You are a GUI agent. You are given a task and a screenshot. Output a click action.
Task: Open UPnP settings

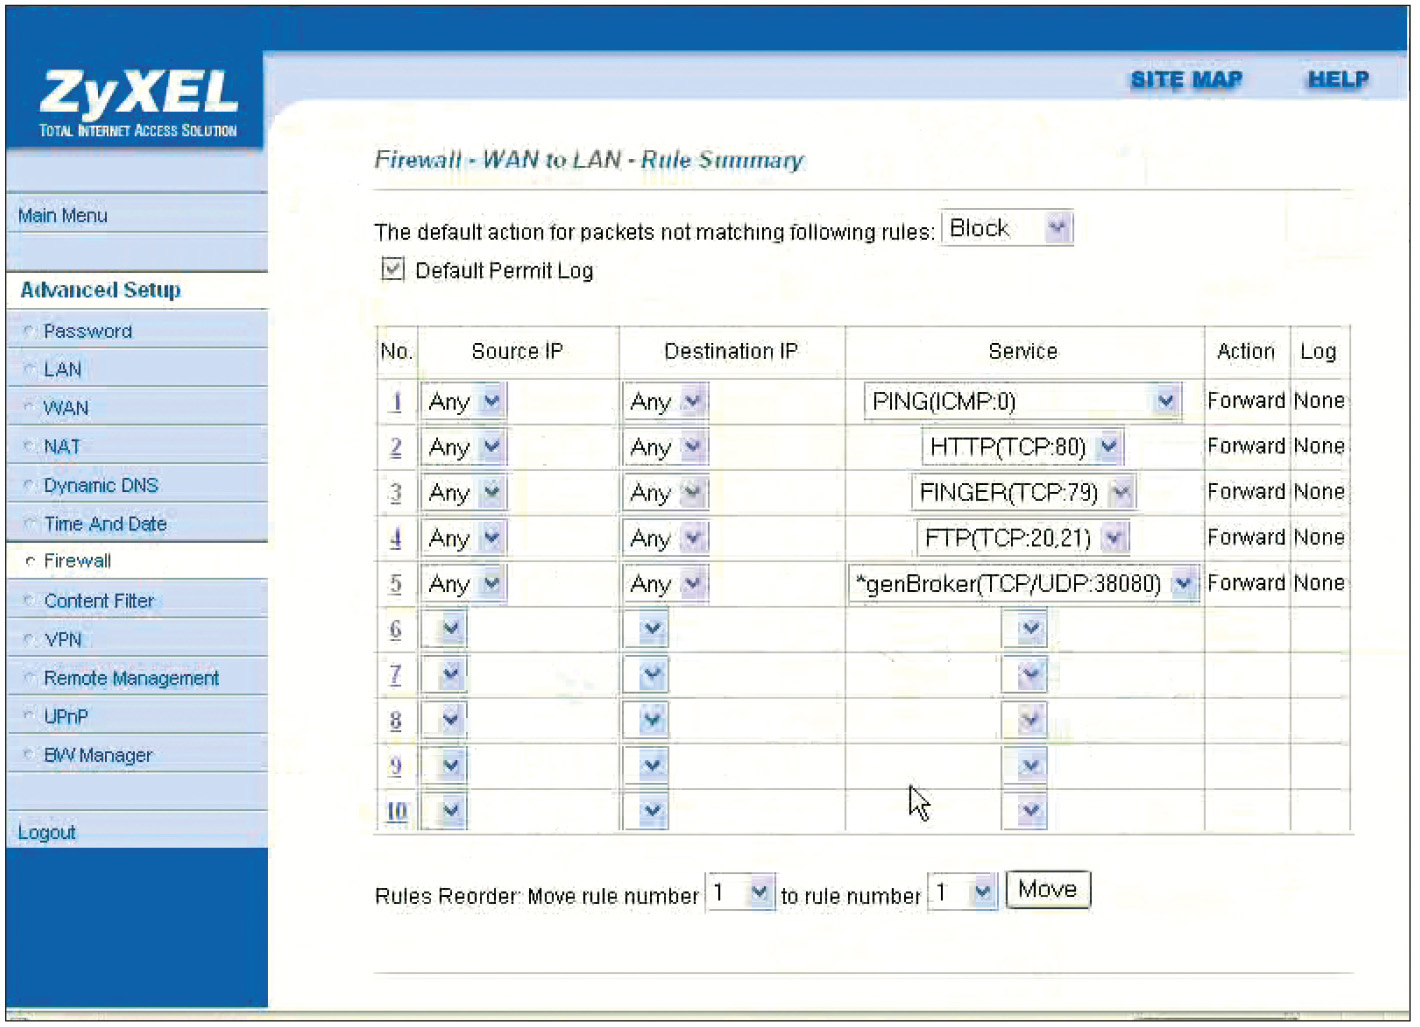[x=66, y=716]
